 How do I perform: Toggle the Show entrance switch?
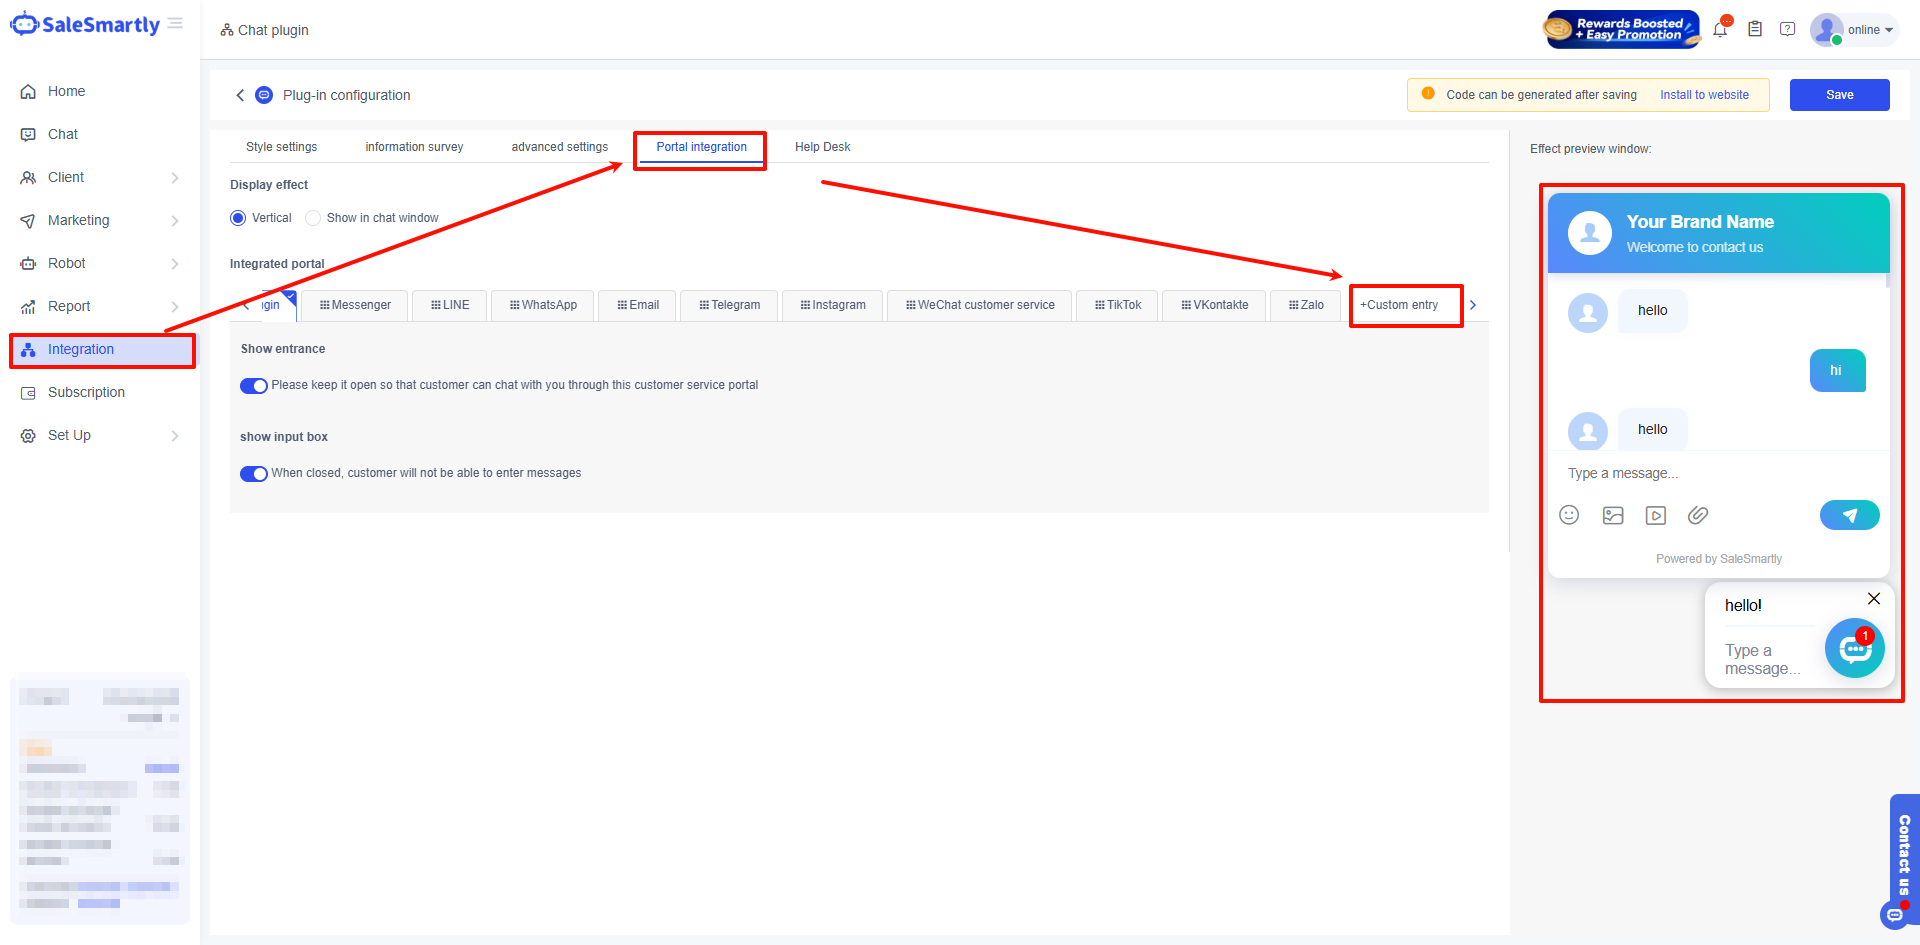[254, 386]
